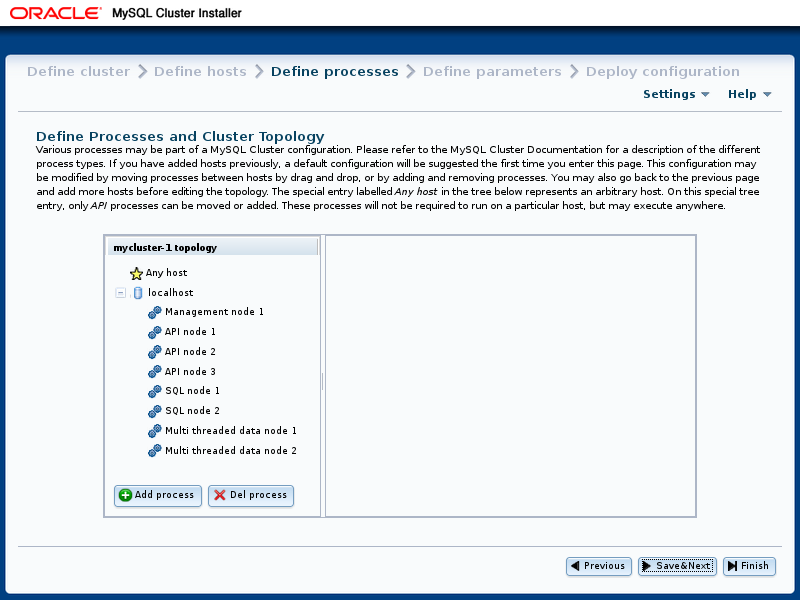This screenshot has height=600, width=800.
Task: Open the Settings dropdown
Action: click(x=676, y=93)
